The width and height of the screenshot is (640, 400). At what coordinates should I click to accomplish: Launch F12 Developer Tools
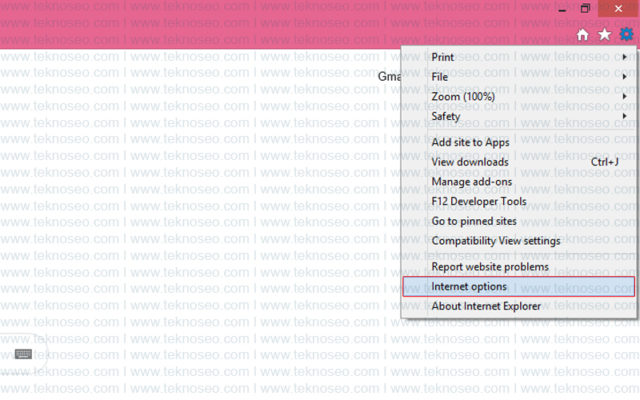(518, 201)
